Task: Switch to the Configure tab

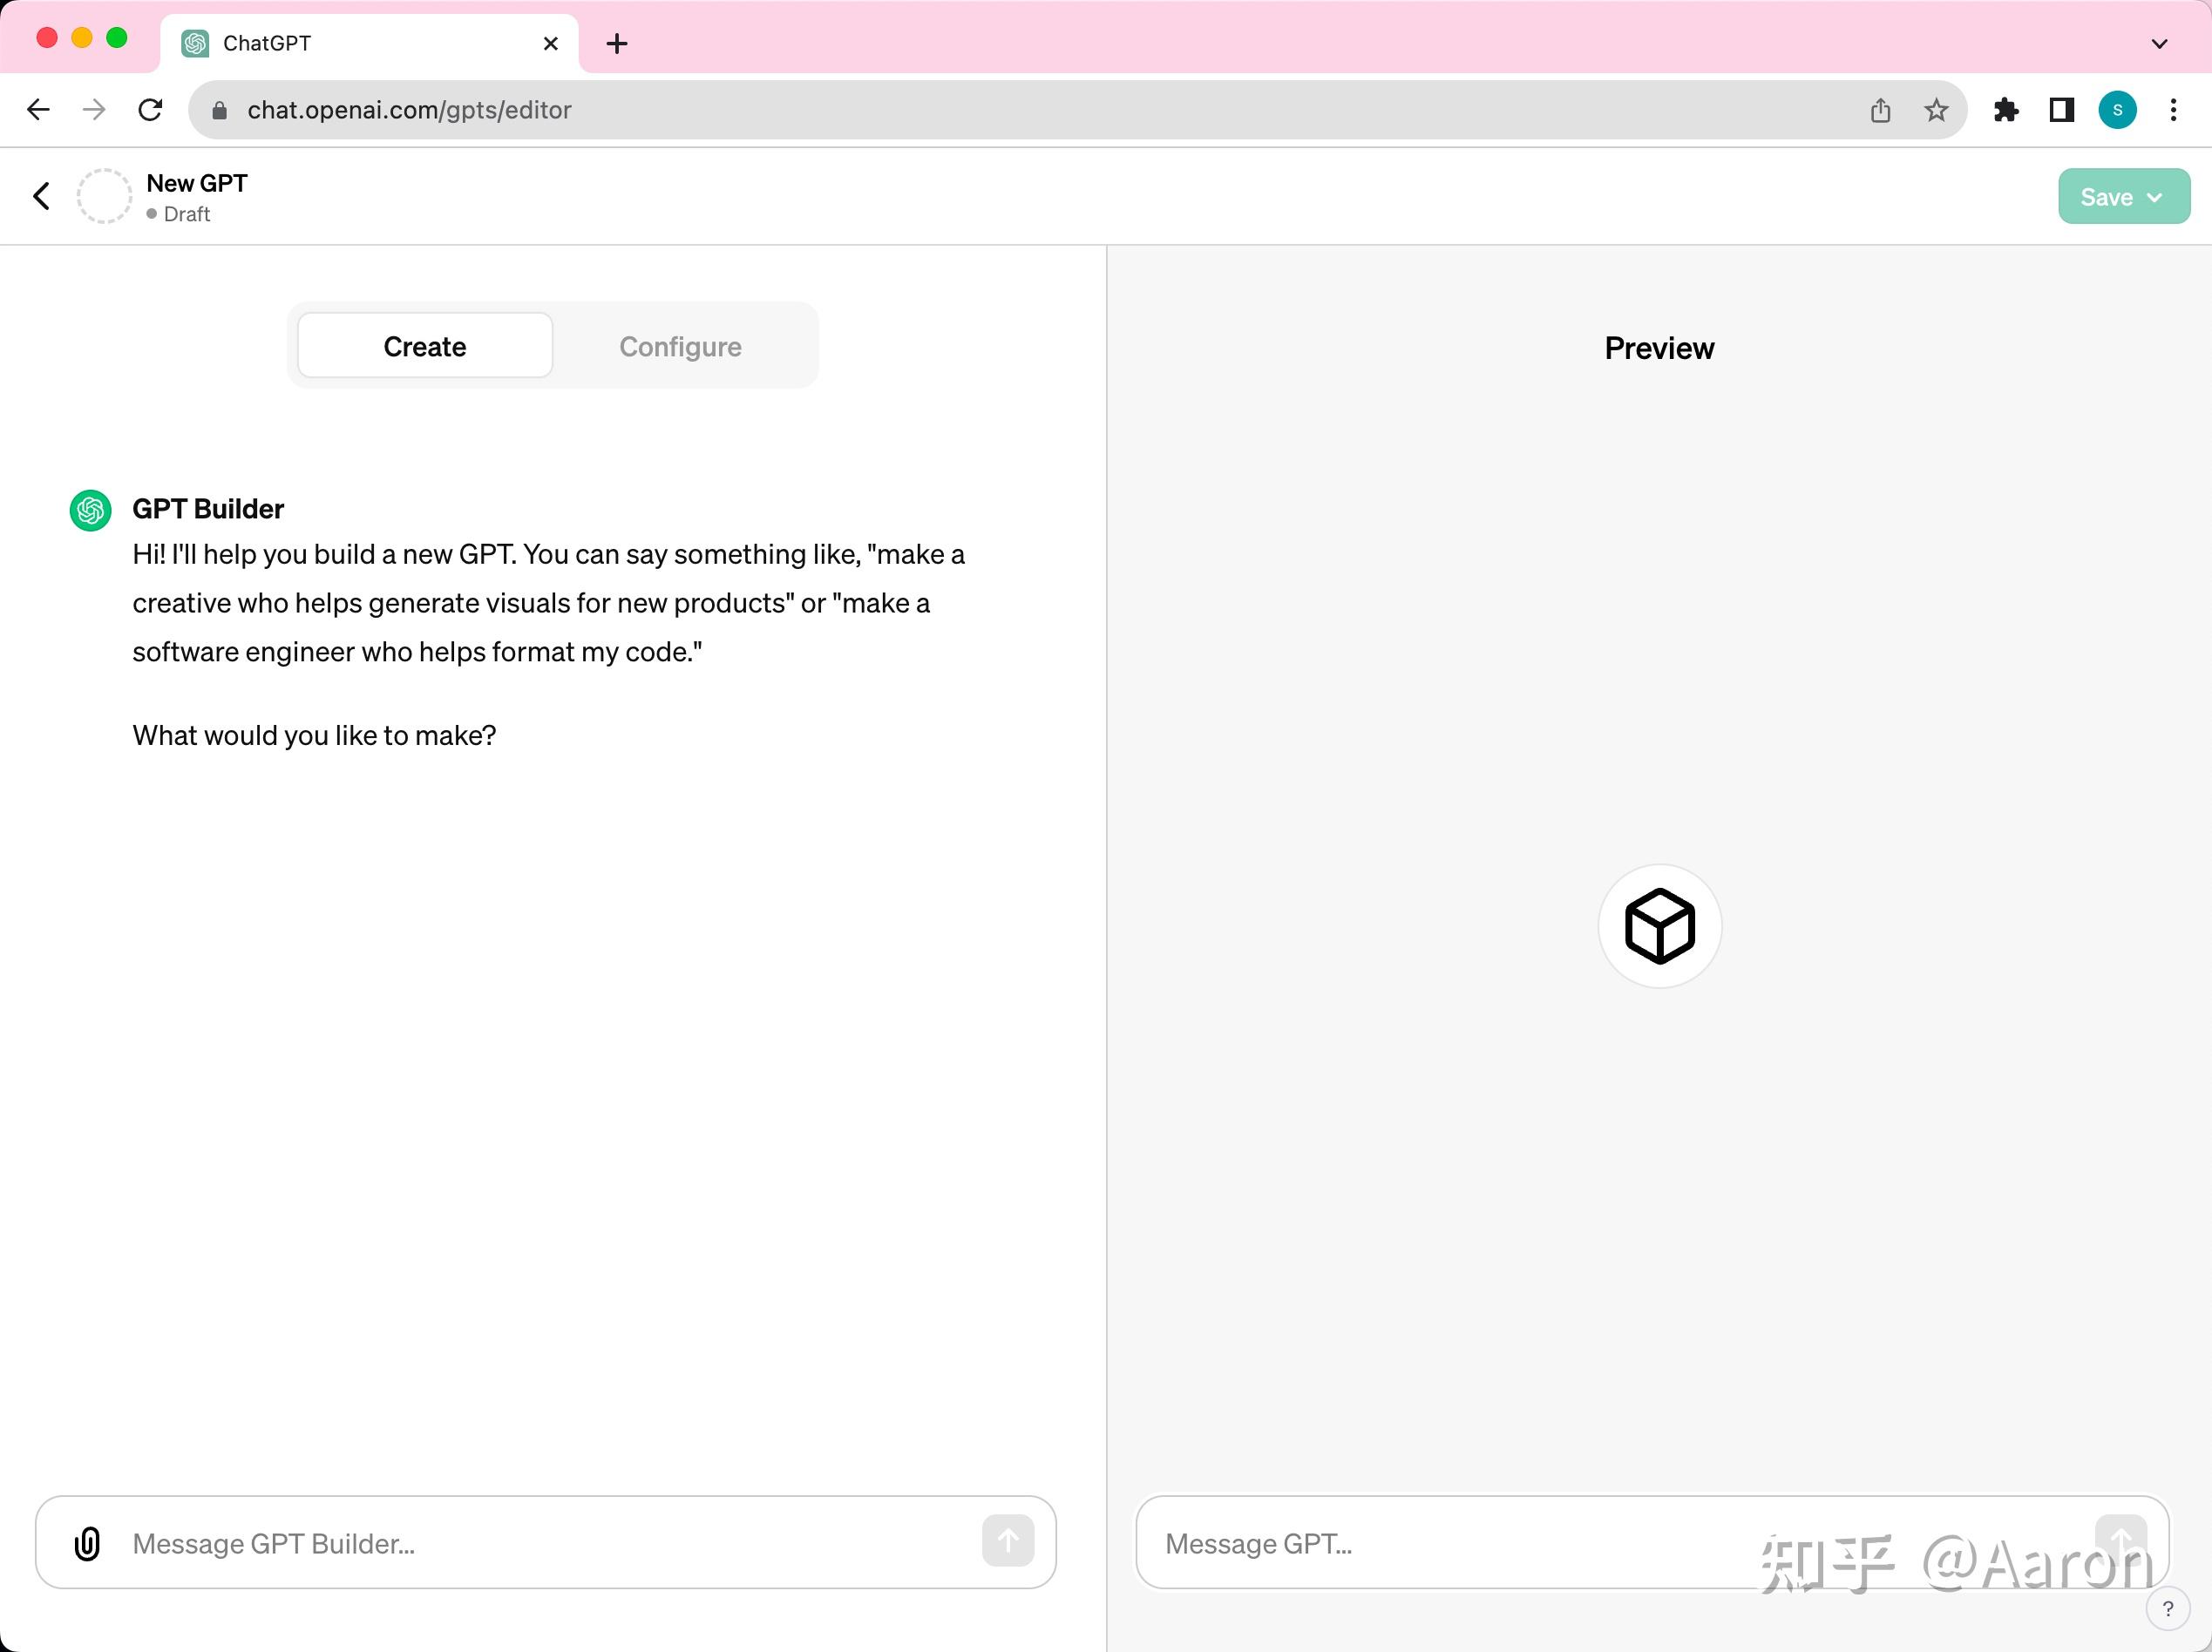Action: pyautogui.click(x=680, y=345)
